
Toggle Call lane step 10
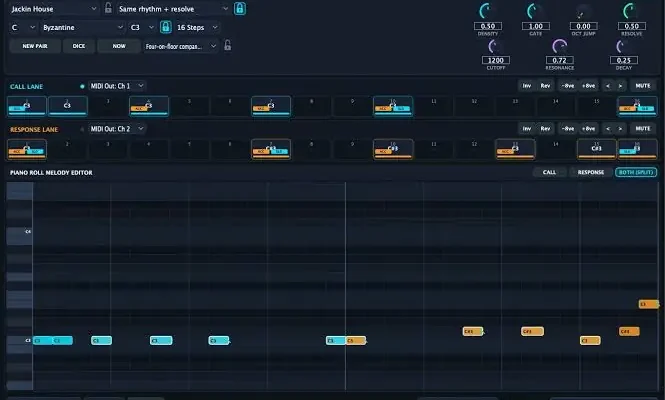(393, 106)
